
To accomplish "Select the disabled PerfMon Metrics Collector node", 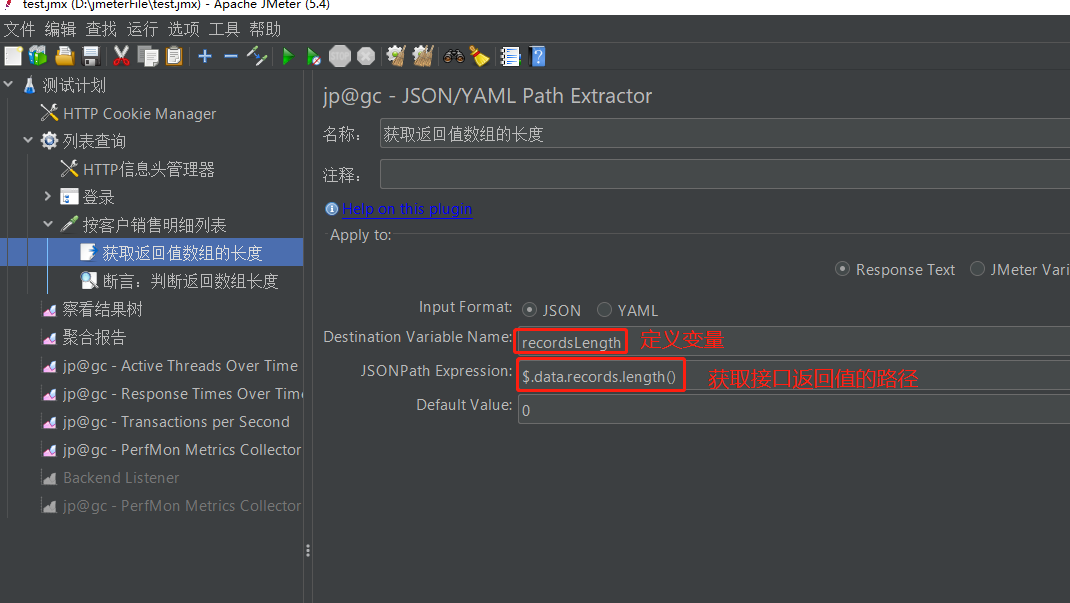I will [182, 505].
